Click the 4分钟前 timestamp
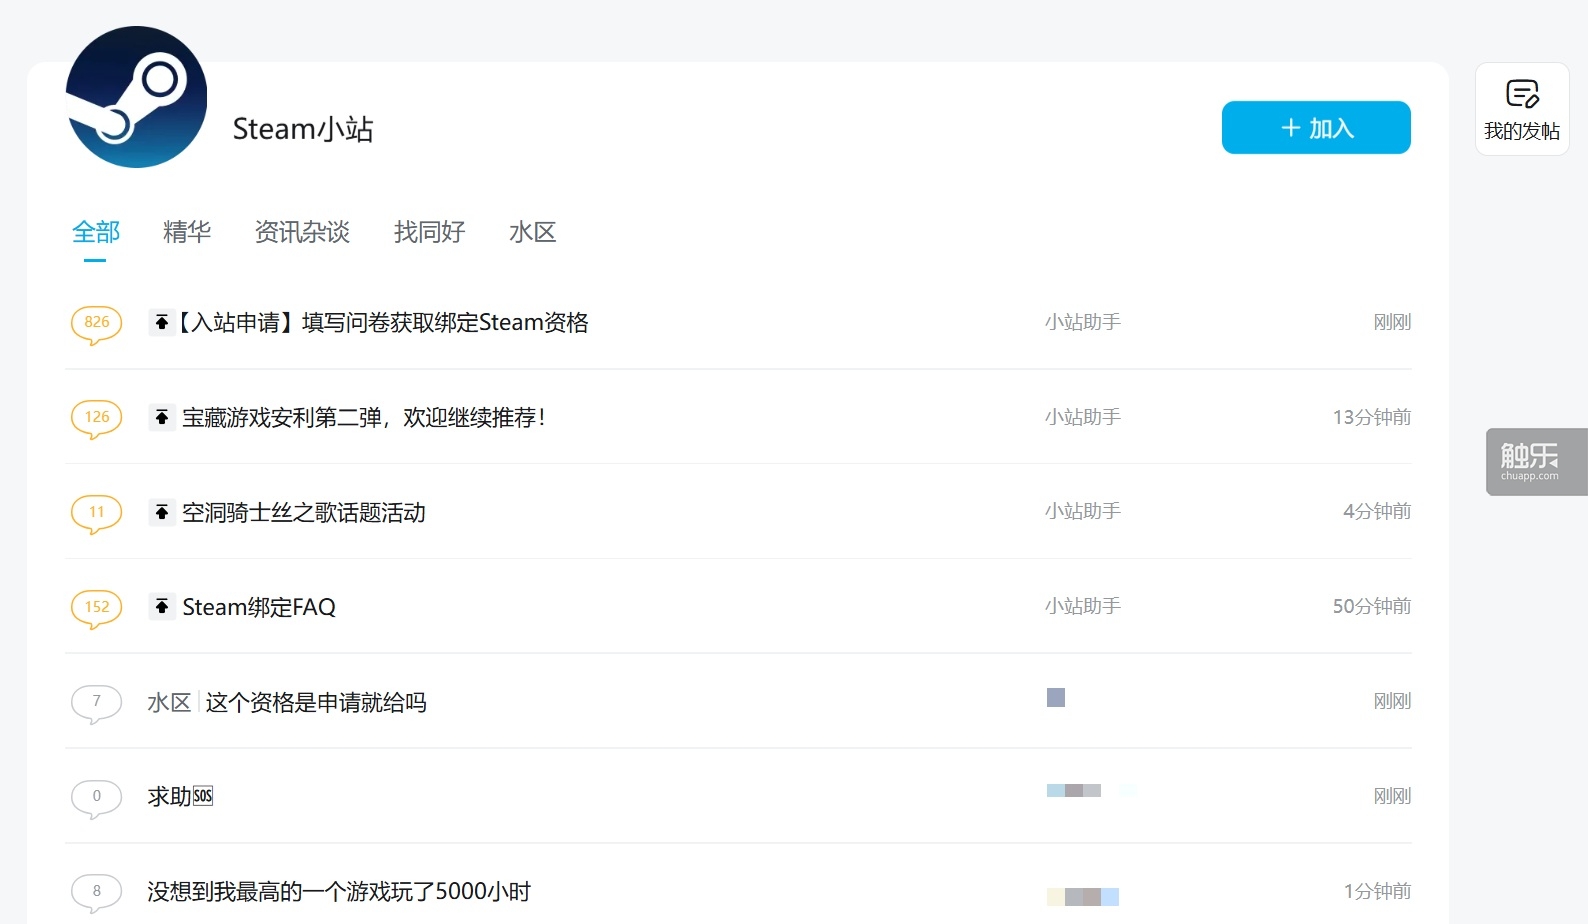Screen dimensions: 1588x924 tap(1377, 511)
